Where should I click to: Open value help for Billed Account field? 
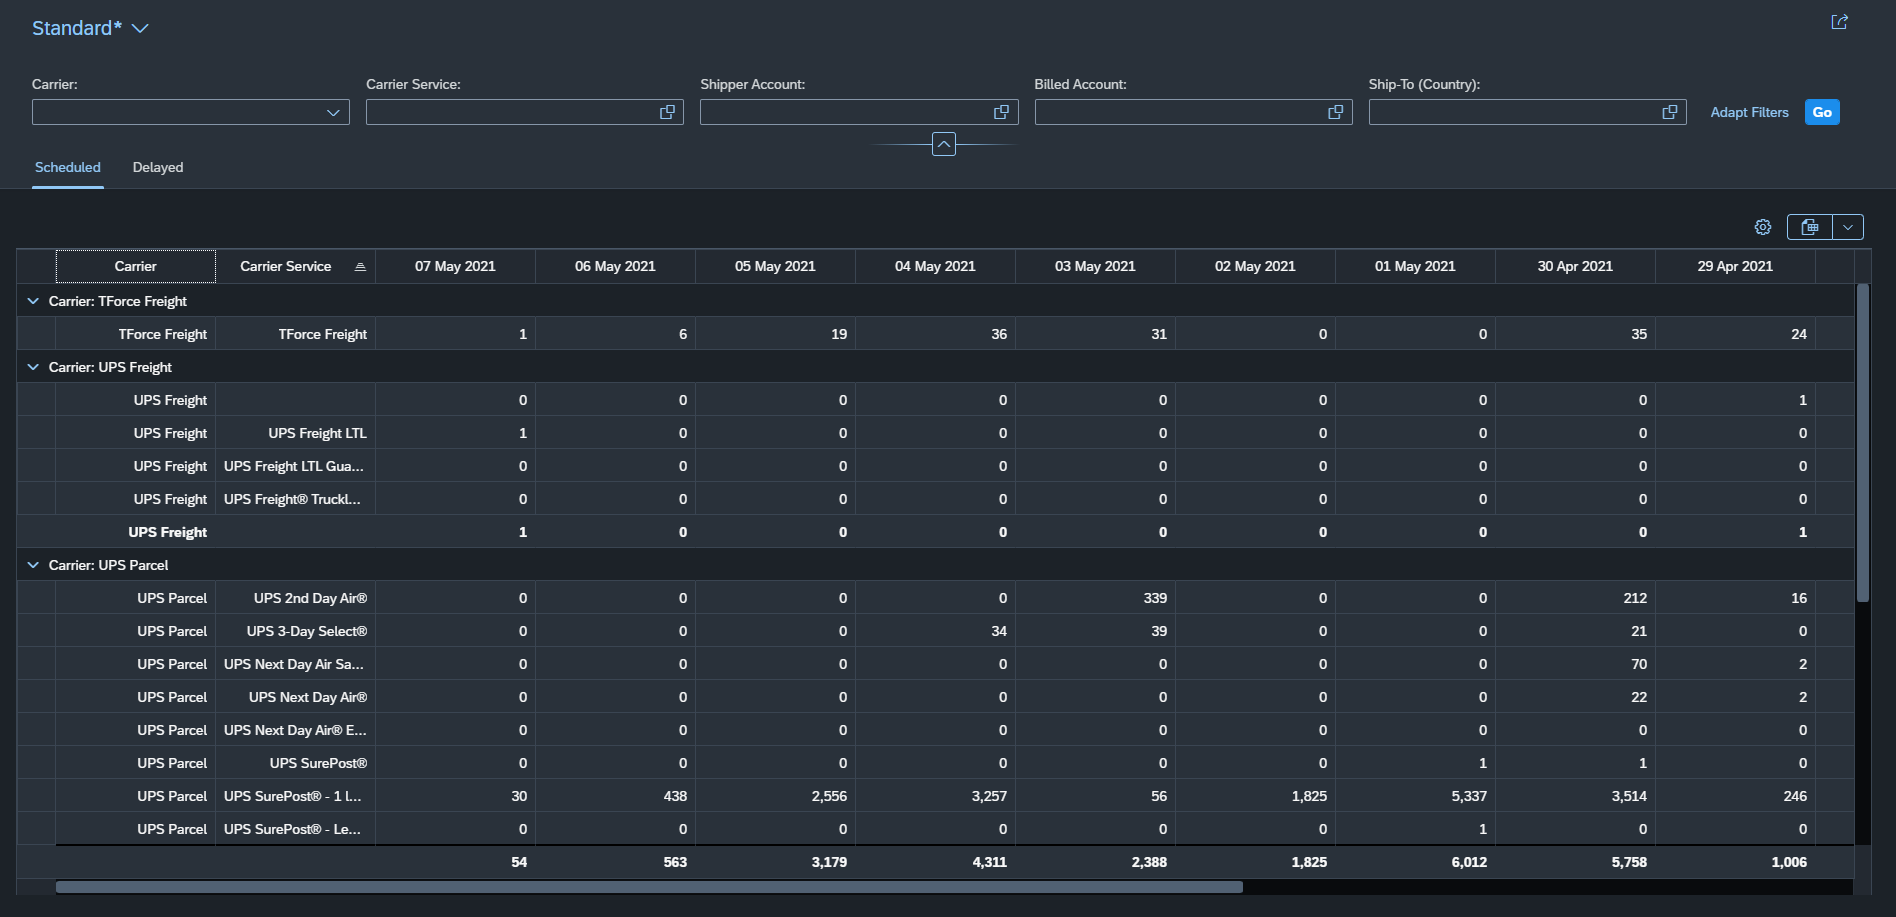click(1335, 112)
